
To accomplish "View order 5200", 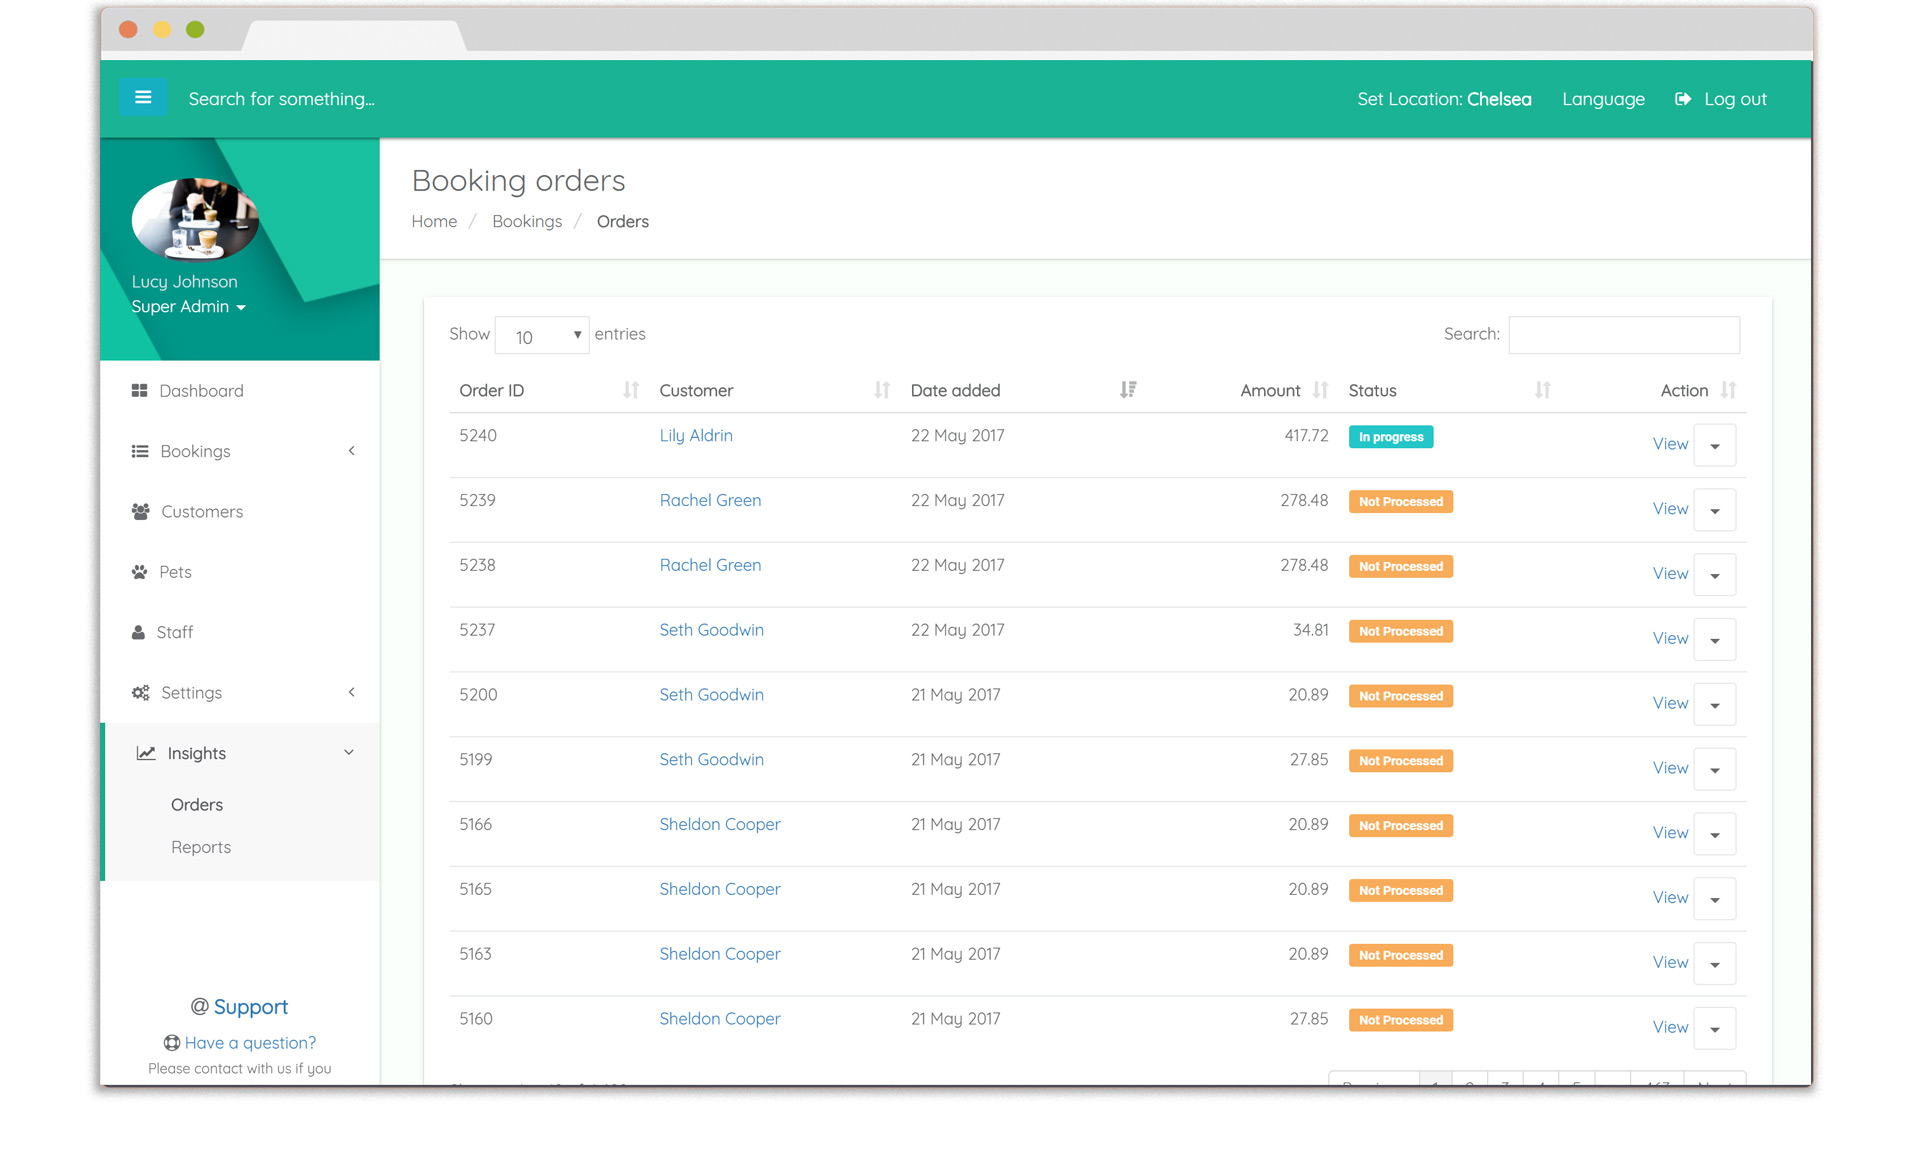I will [x=1670, y=703].
